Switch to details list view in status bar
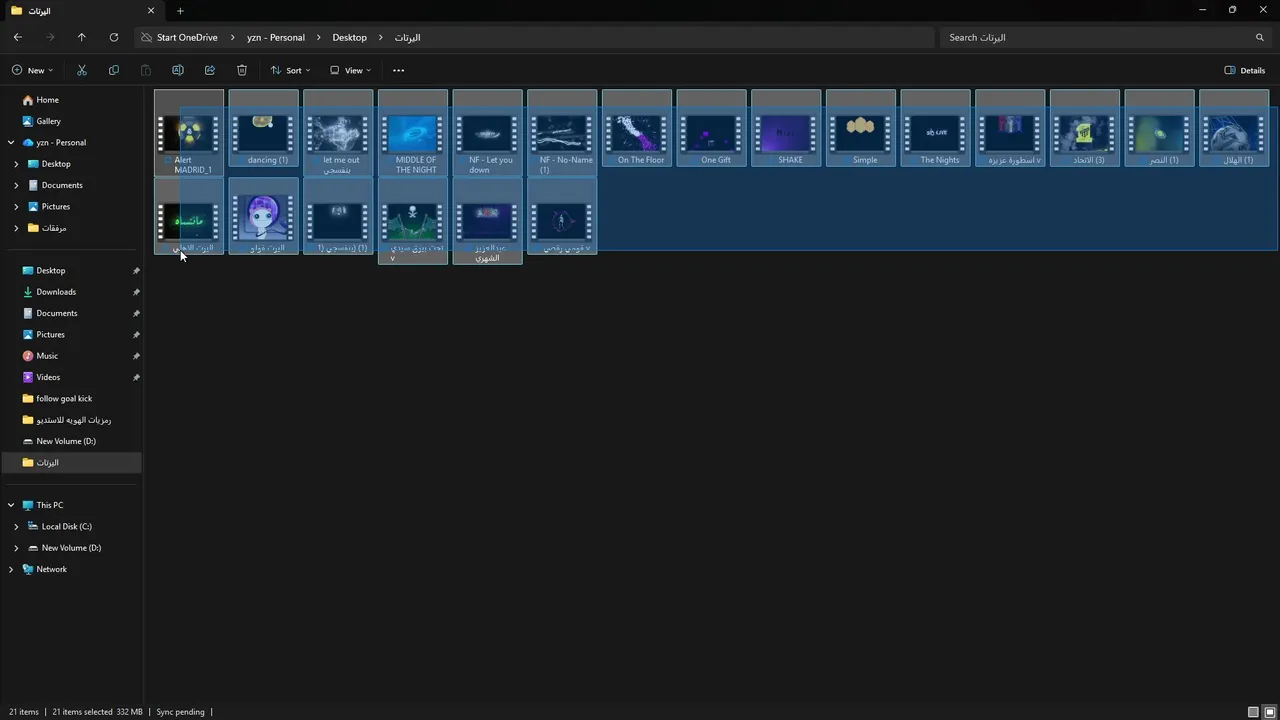Image resolution: width=1280 pixels, height=720 pixels. point(1253,712)
